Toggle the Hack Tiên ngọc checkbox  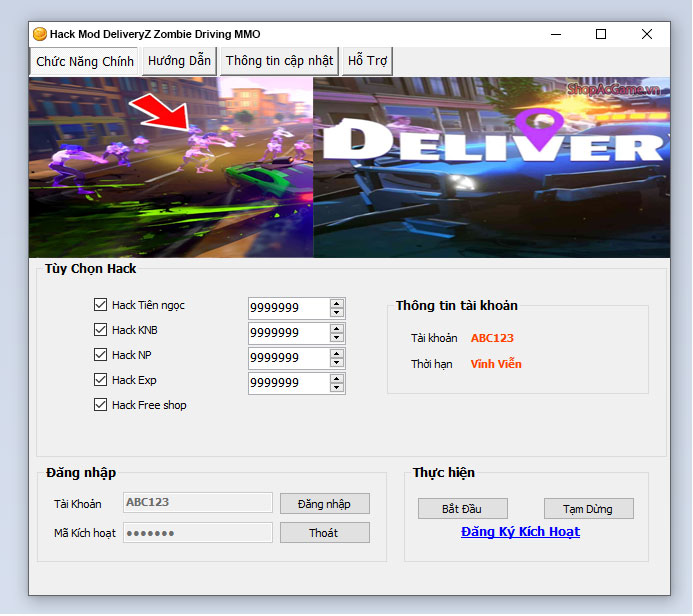pos(100,305)
